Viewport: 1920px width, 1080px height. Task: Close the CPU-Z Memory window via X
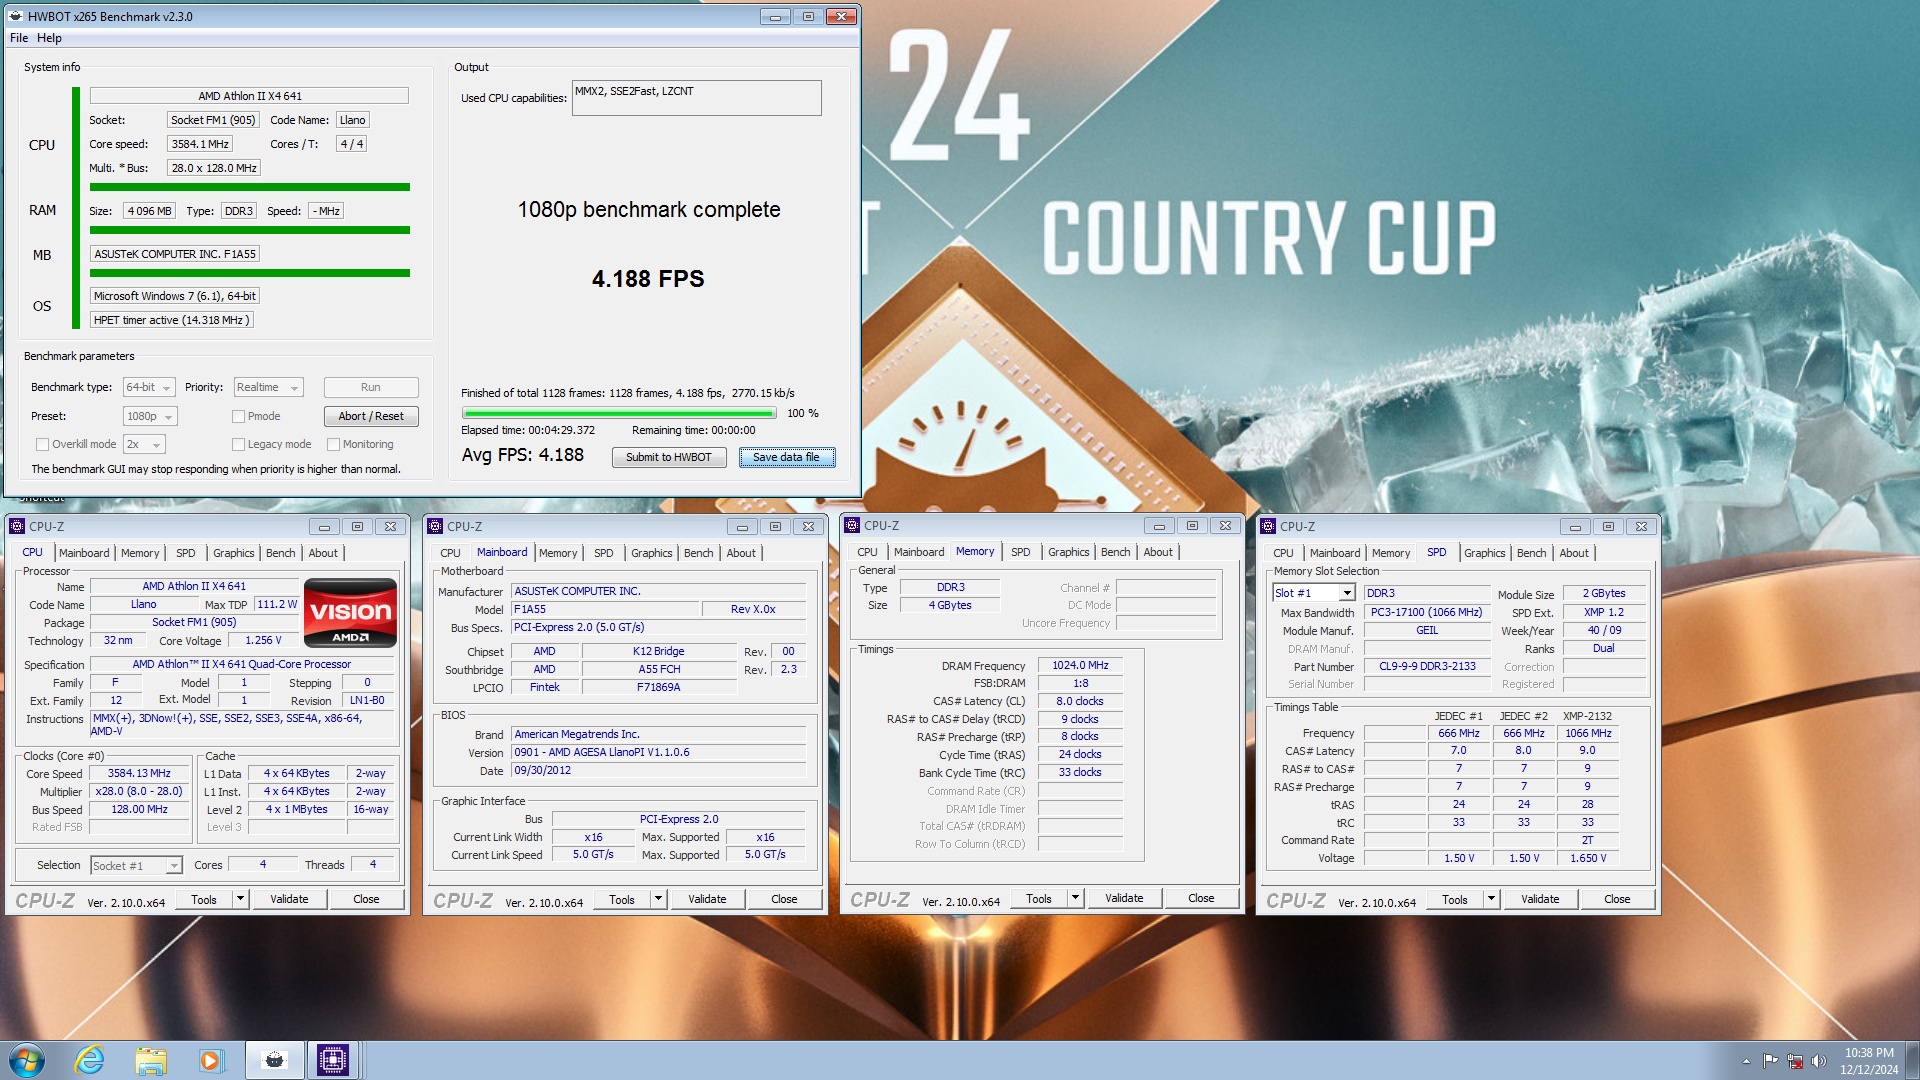coord(1225,525)
